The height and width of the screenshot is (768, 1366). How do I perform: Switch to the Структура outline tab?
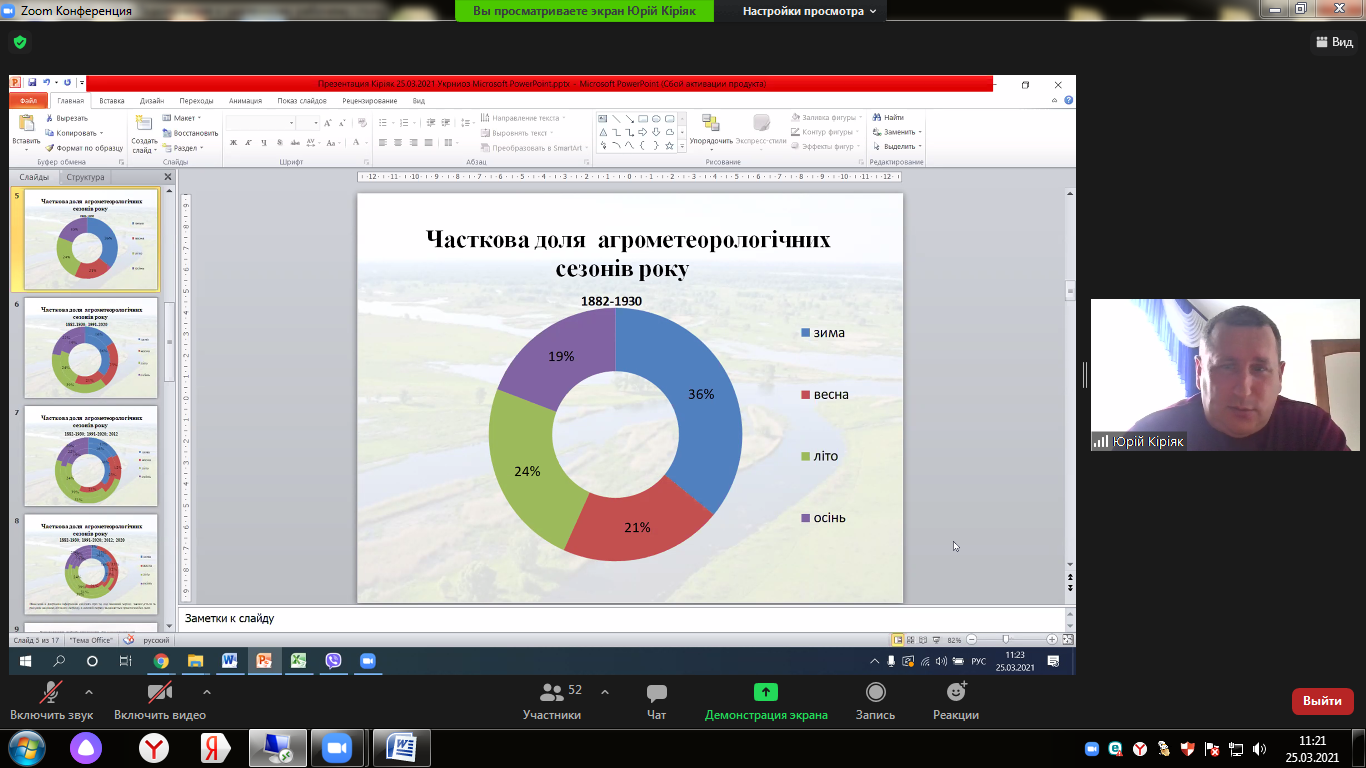pyautogui.click(x=85, y=177)
